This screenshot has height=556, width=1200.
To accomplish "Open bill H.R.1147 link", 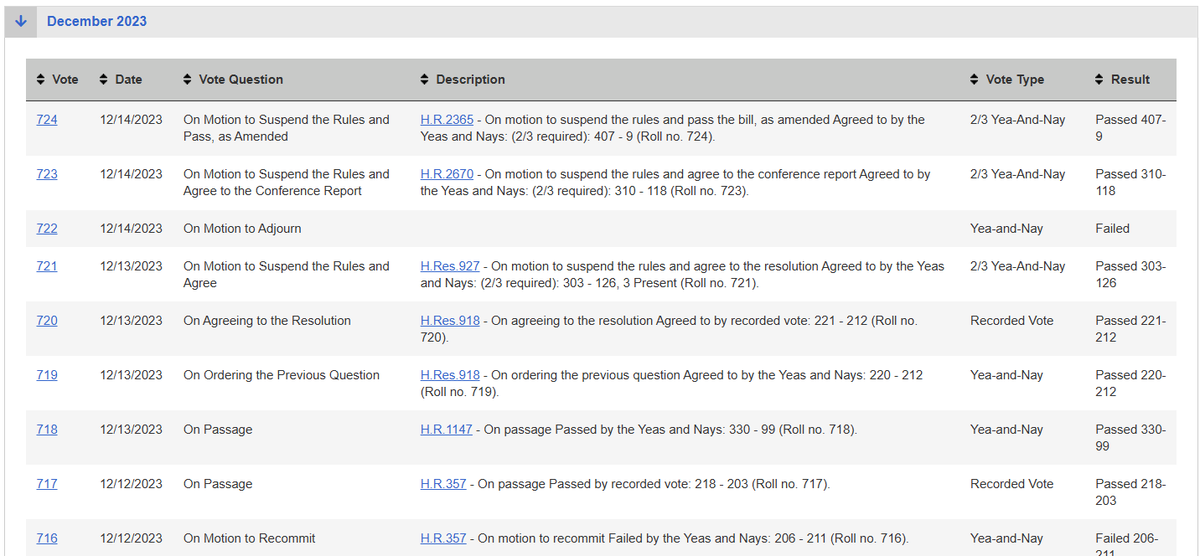I will click(447, 429).
